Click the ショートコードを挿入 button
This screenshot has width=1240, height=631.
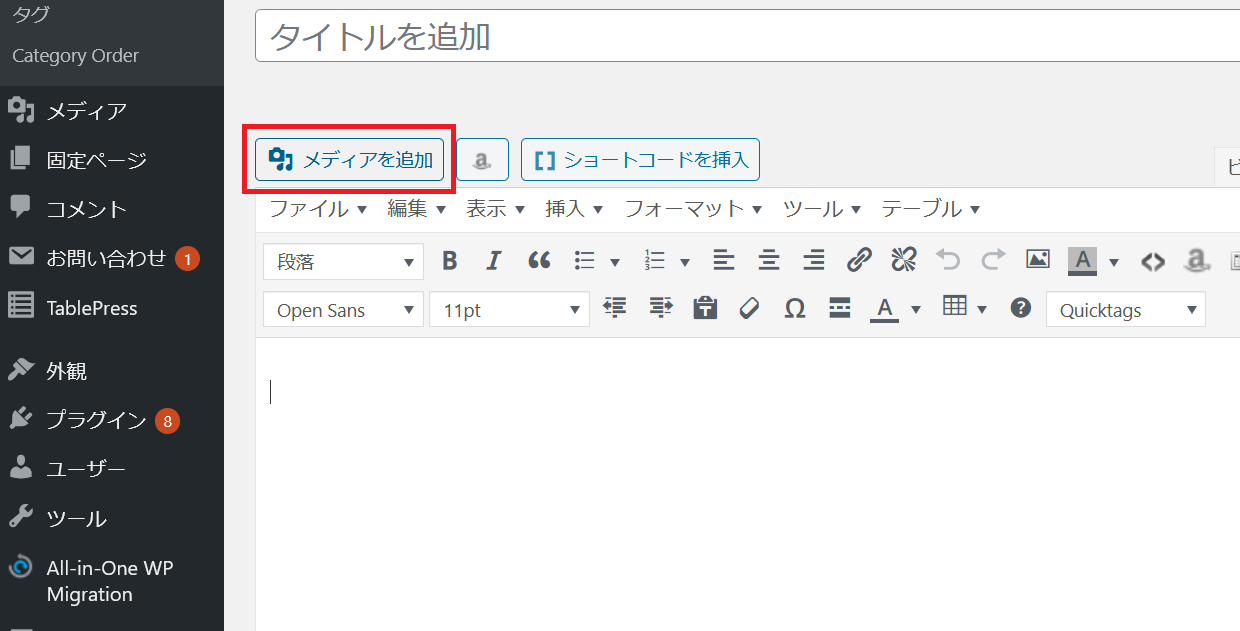tap(640, 160)
